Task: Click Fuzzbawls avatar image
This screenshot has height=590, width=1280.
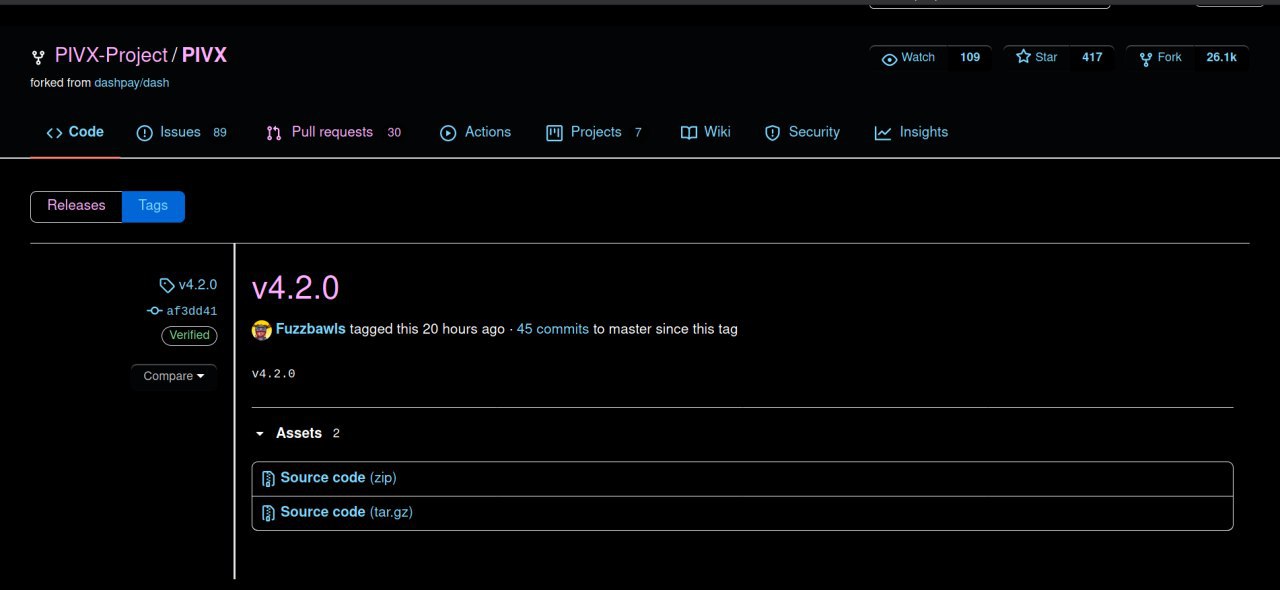Action: (262, 329)
